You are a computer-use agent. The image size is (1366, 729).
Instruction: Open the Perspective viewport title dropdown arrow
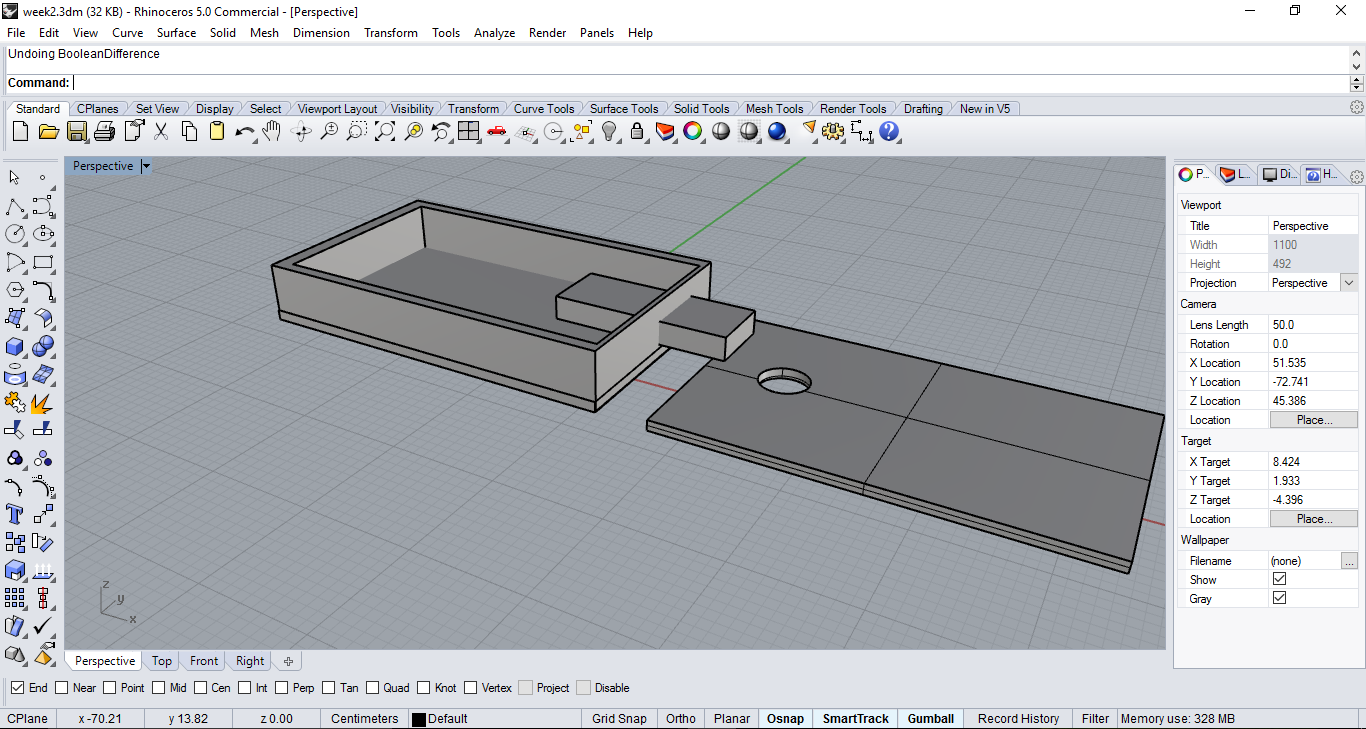point(146,166)
